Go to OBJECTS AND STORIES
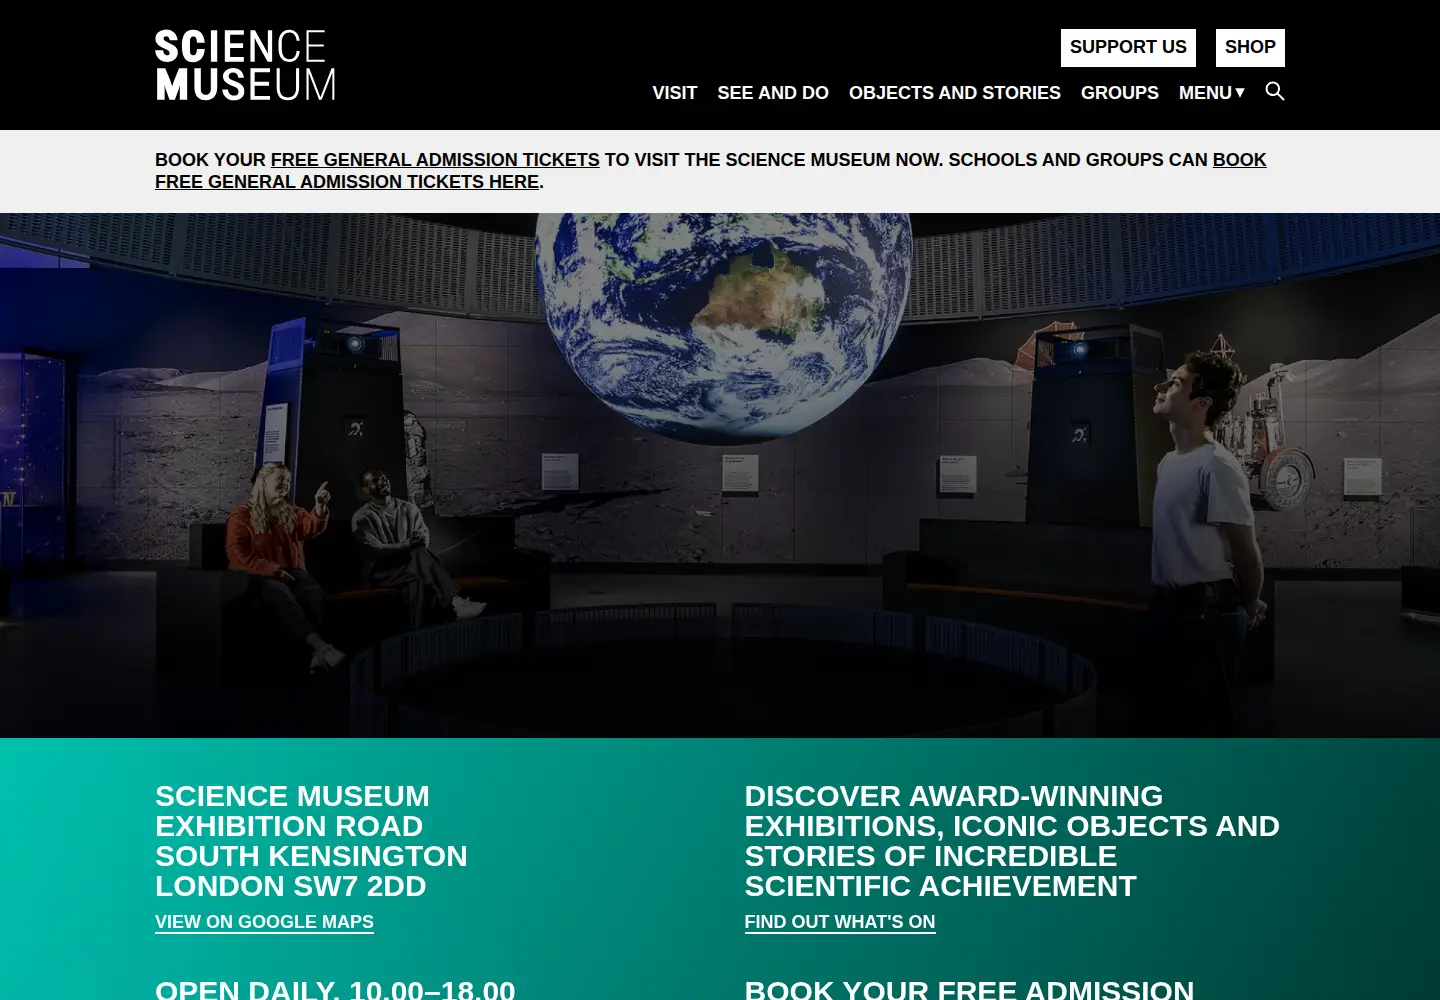This screenshot has height=1000, width=1440. click(x=954, y=93)
